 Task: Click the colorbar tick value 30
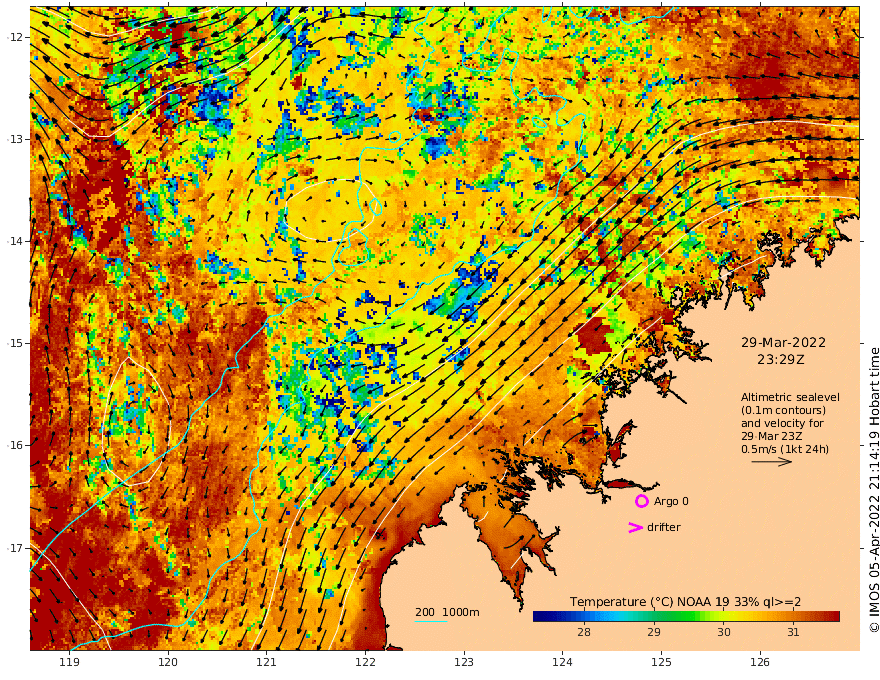[x=723, y=632]
